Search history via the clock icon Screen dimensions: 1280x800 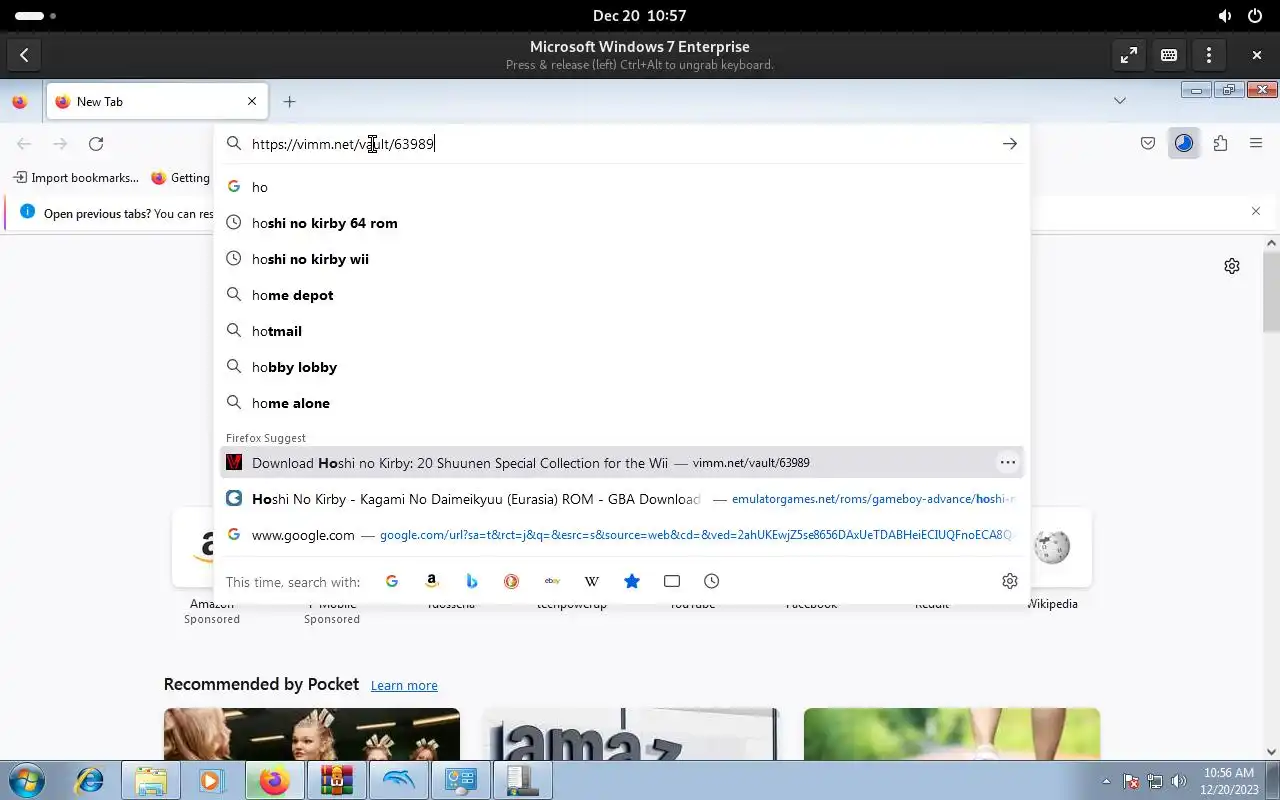coord(712,581)
